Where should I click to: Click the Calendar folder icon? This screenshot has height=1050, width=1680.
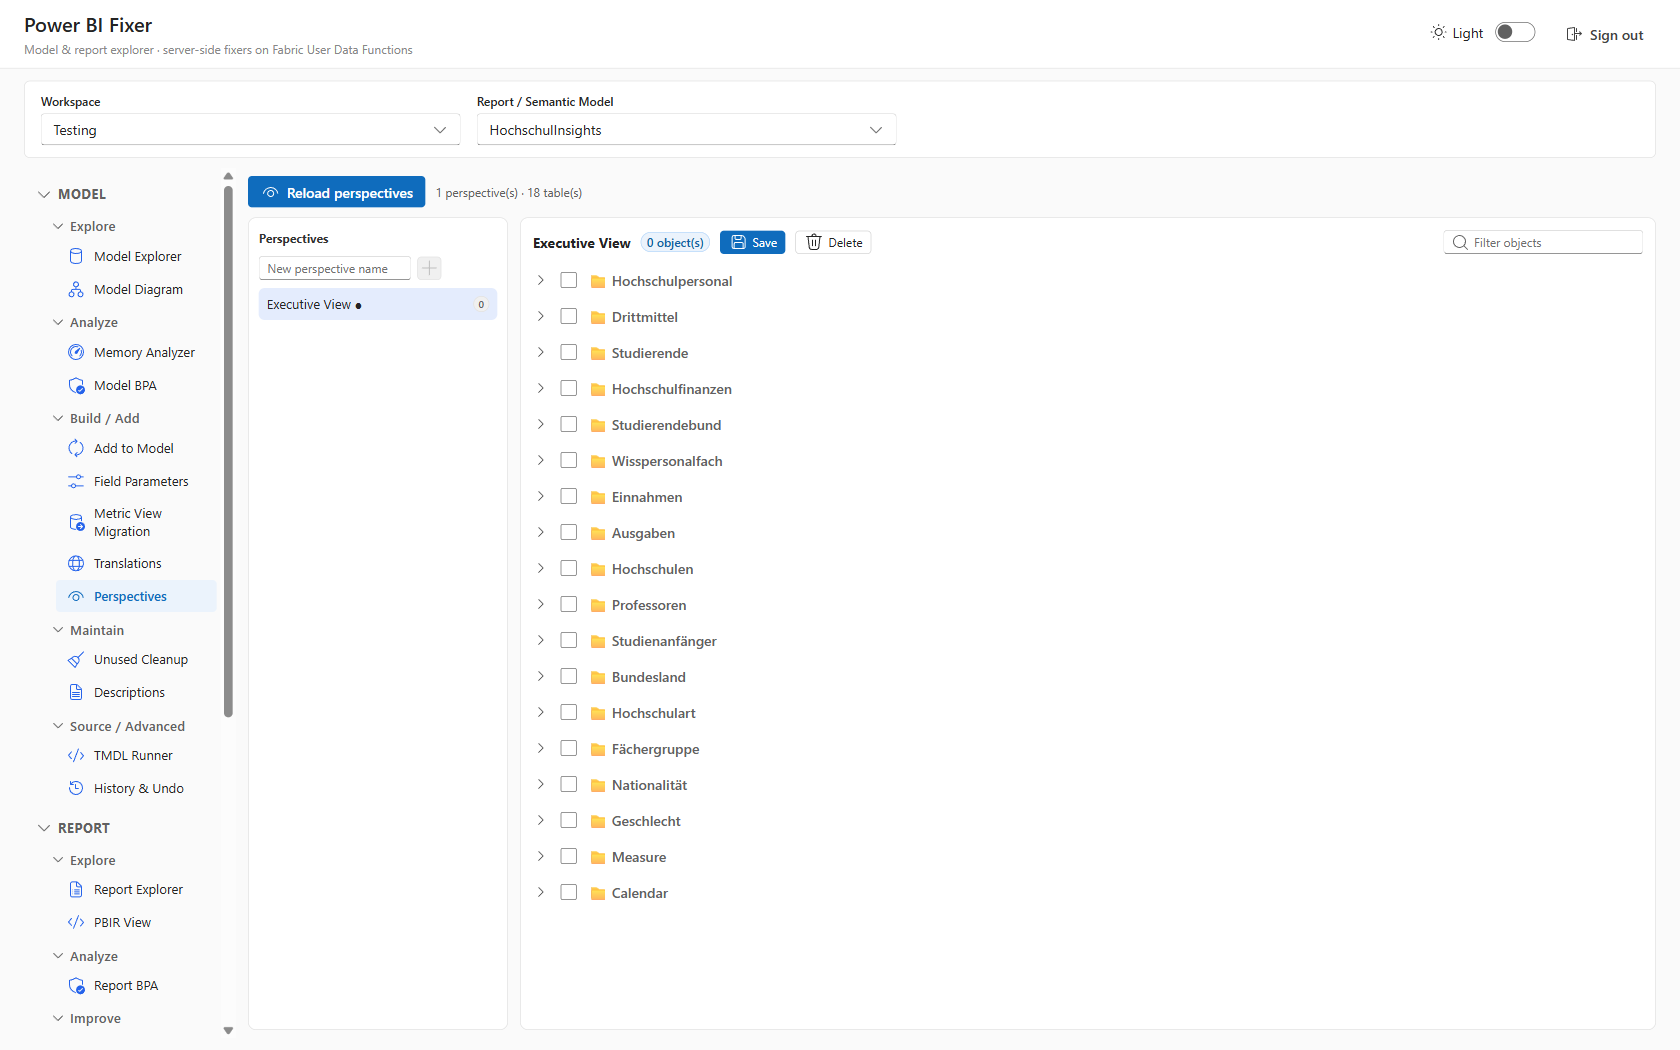point(598,894)
